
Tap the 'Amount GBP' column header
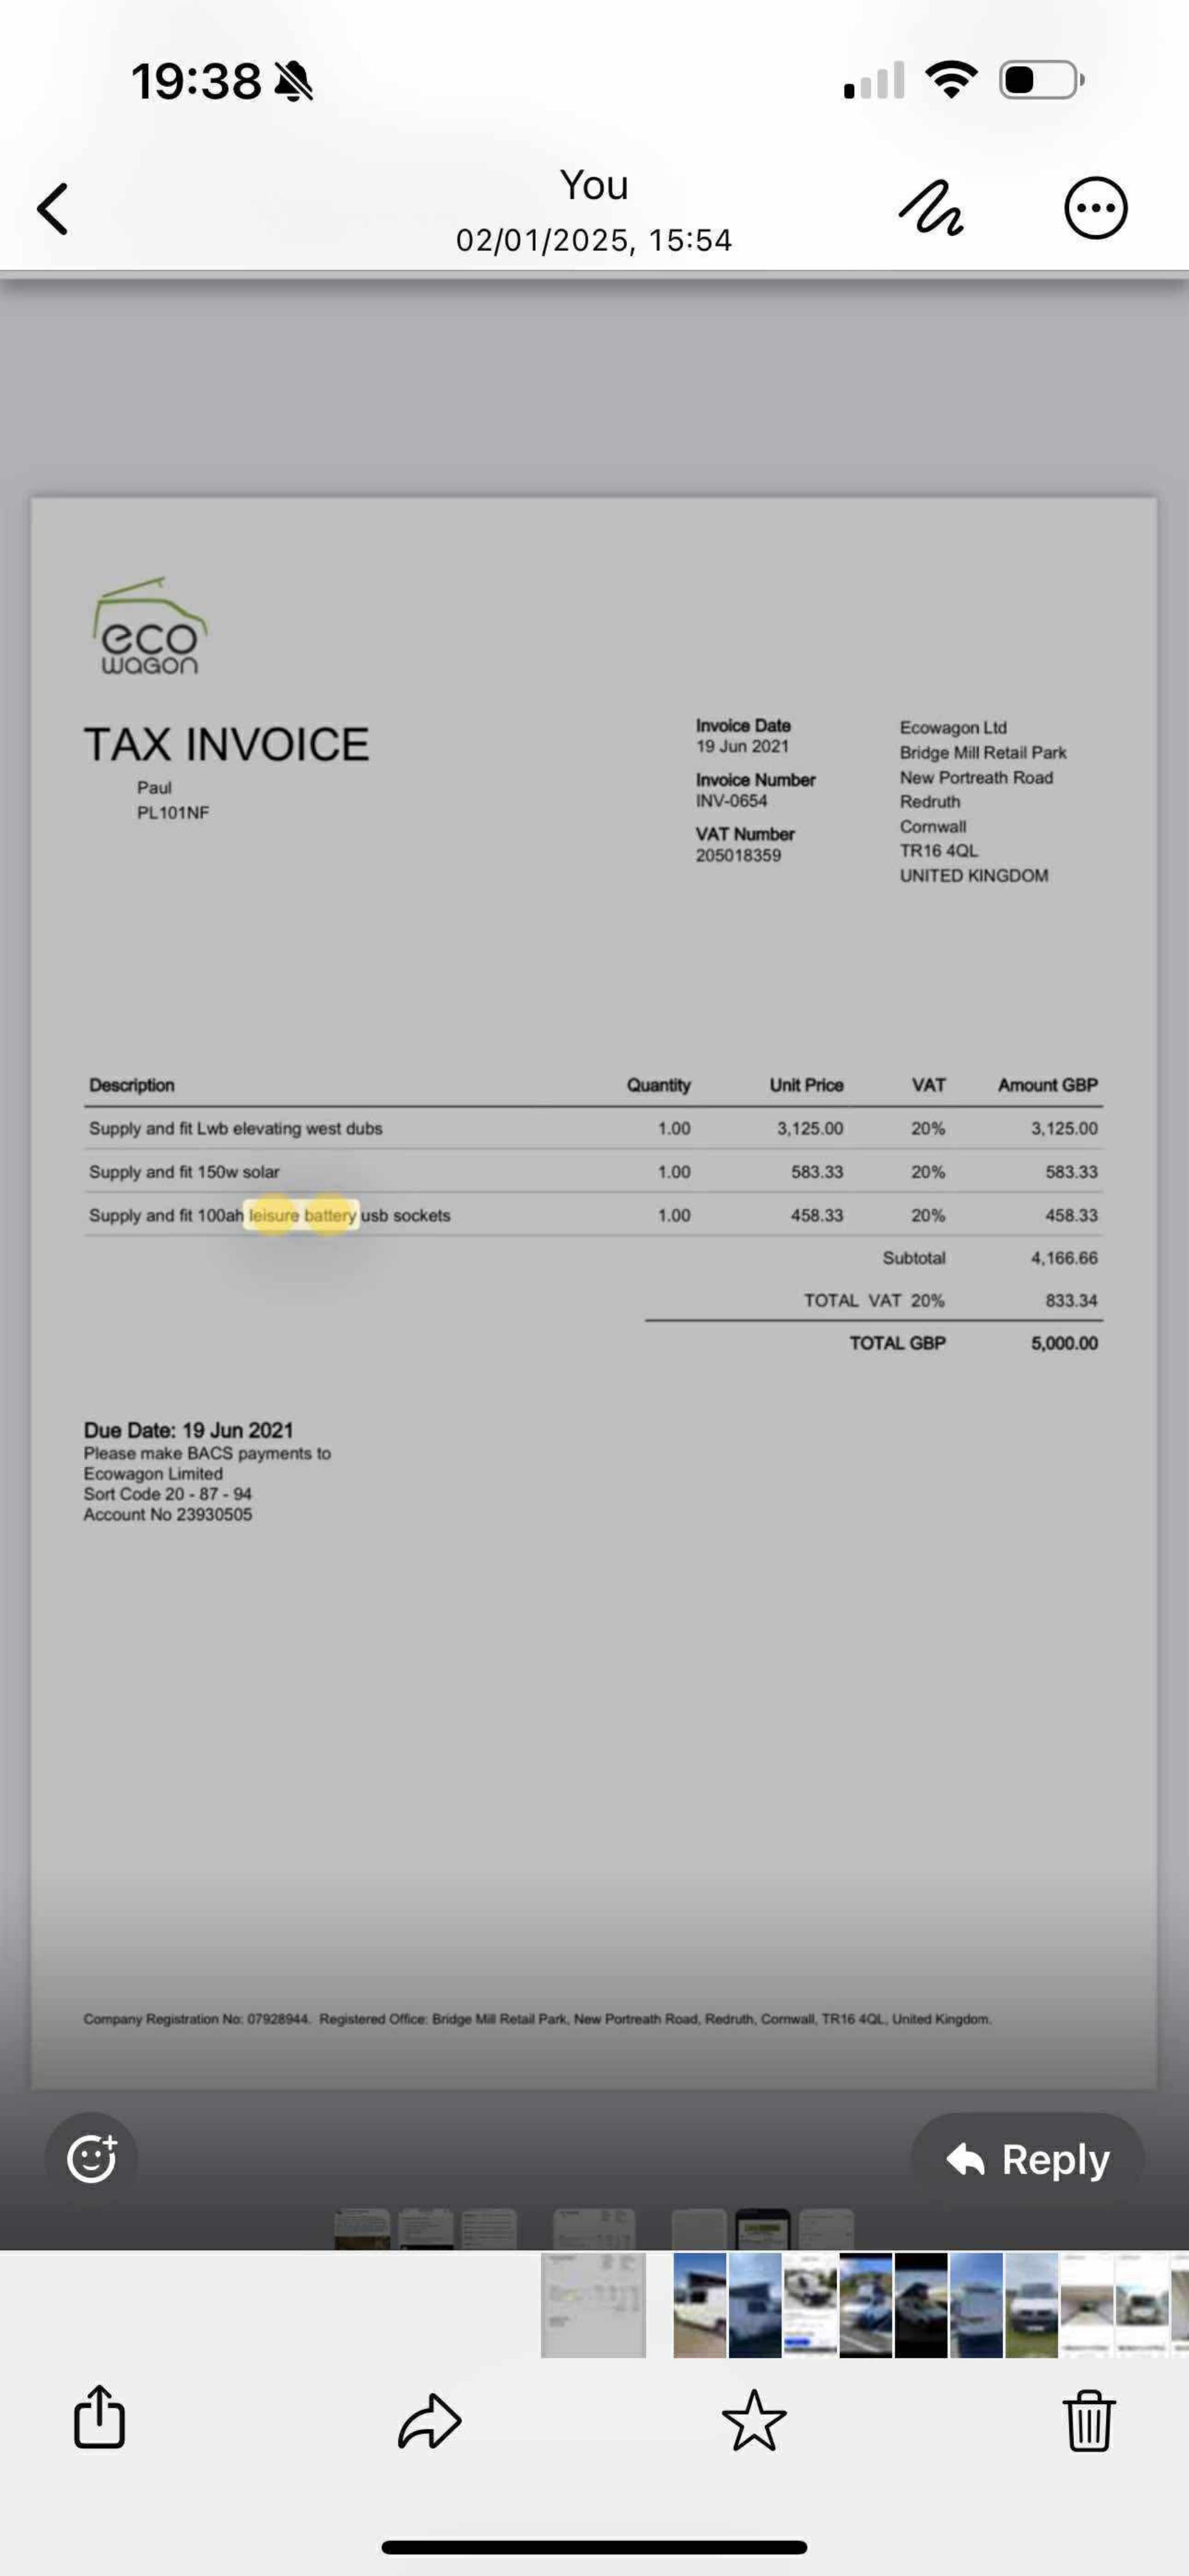(x=1047, y=1085)
